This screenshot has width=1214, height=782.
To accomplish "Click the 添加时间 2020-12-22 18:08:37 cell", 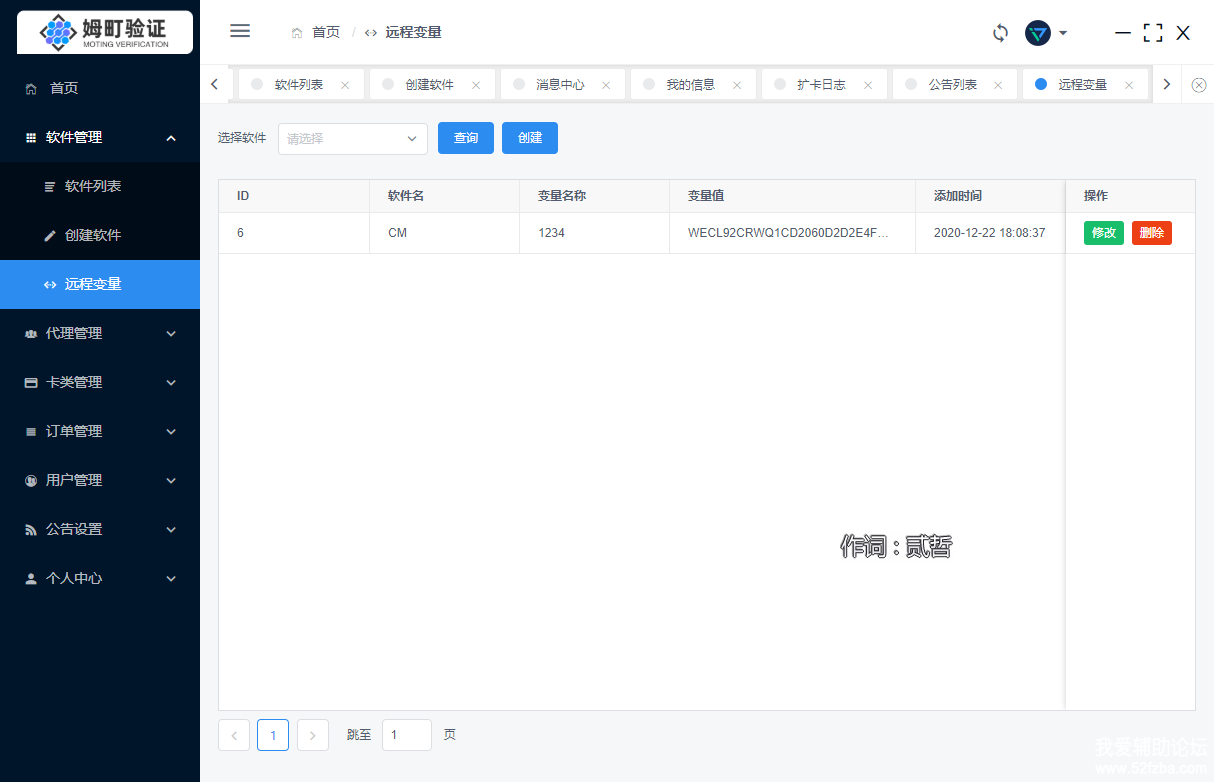I will tap(990, 233).
